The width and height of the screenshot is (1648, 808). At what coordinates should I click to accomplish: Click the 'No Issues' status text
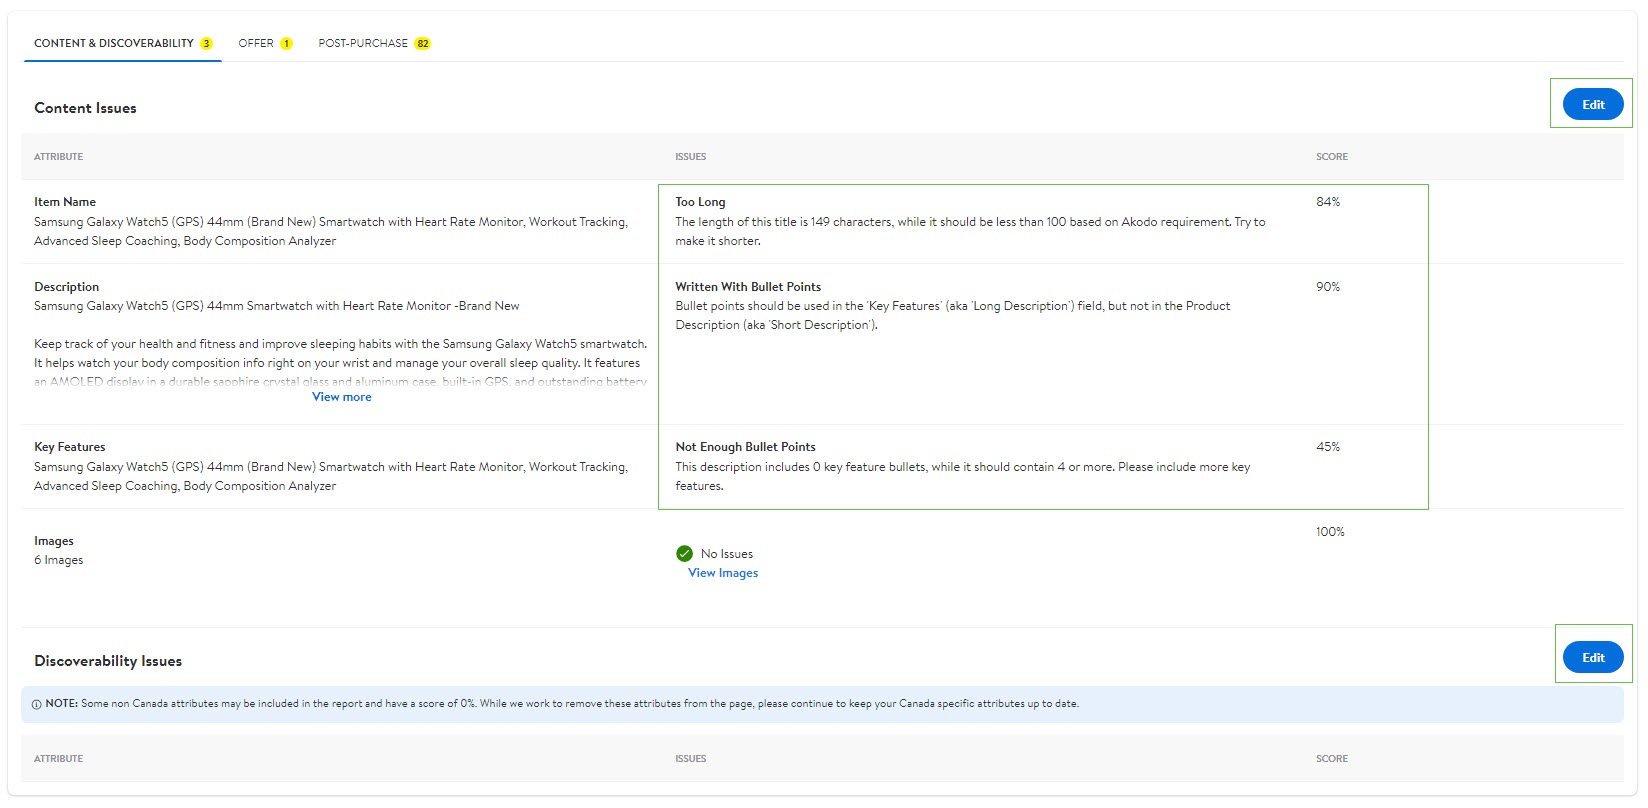tap(727, 554)
